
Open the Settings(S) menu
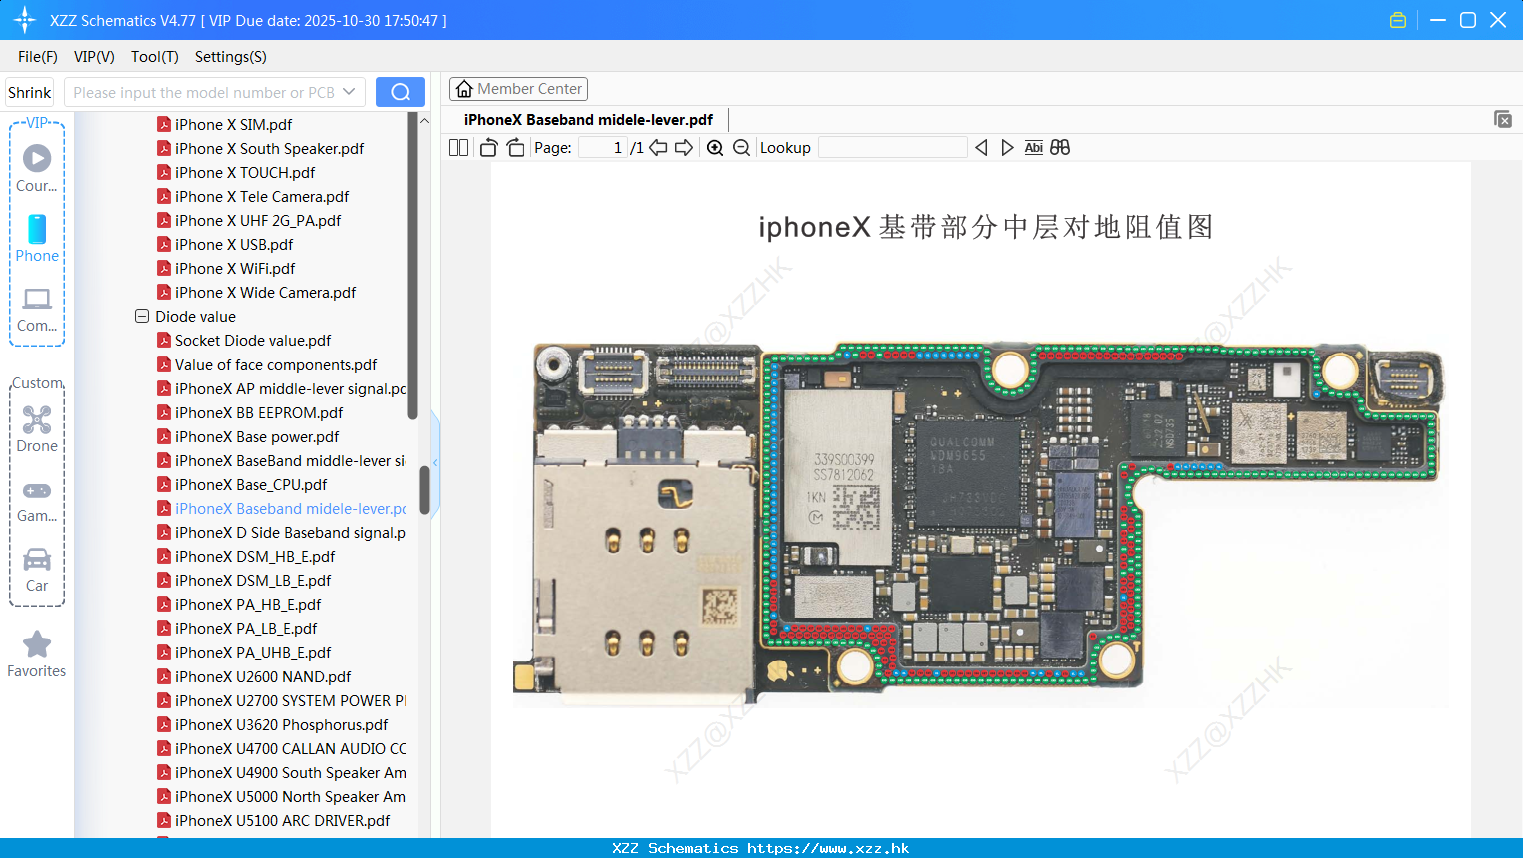(x=231, y=56)
